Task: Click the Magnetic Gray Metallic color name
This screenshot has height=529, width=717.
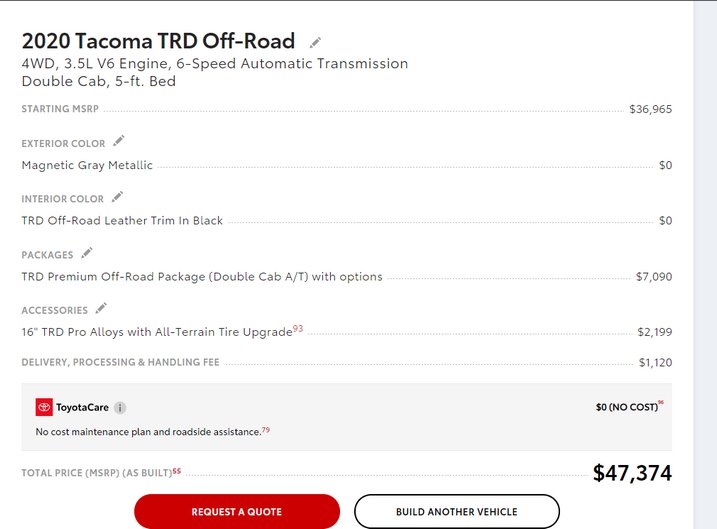Action: pos(87,165)
